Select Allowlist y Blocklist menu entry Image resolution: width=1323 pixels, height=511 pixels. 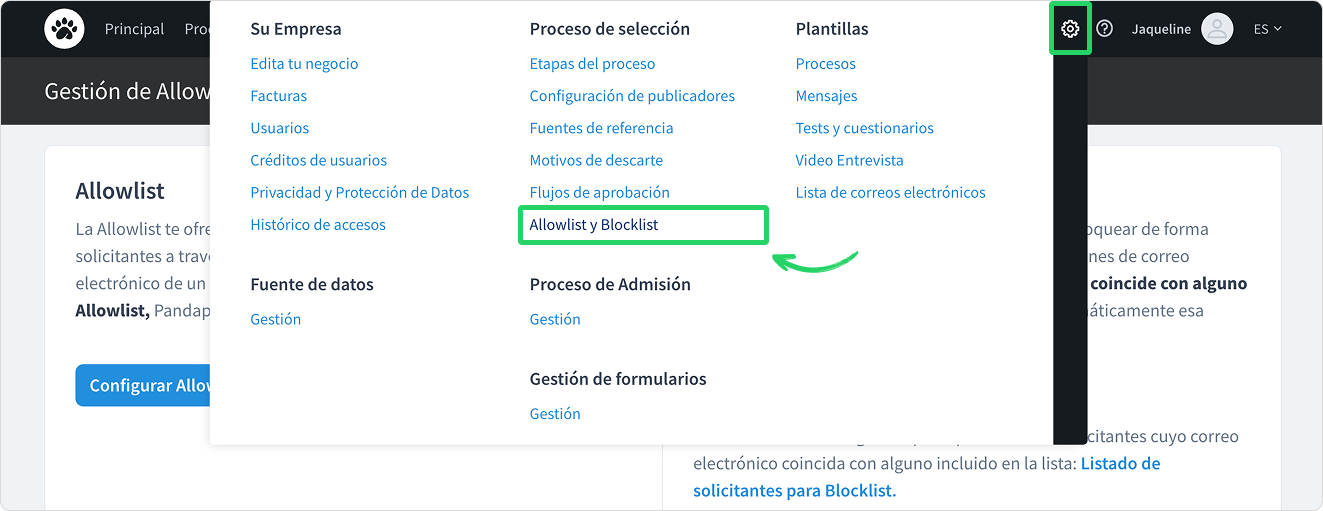coord(594,225)
